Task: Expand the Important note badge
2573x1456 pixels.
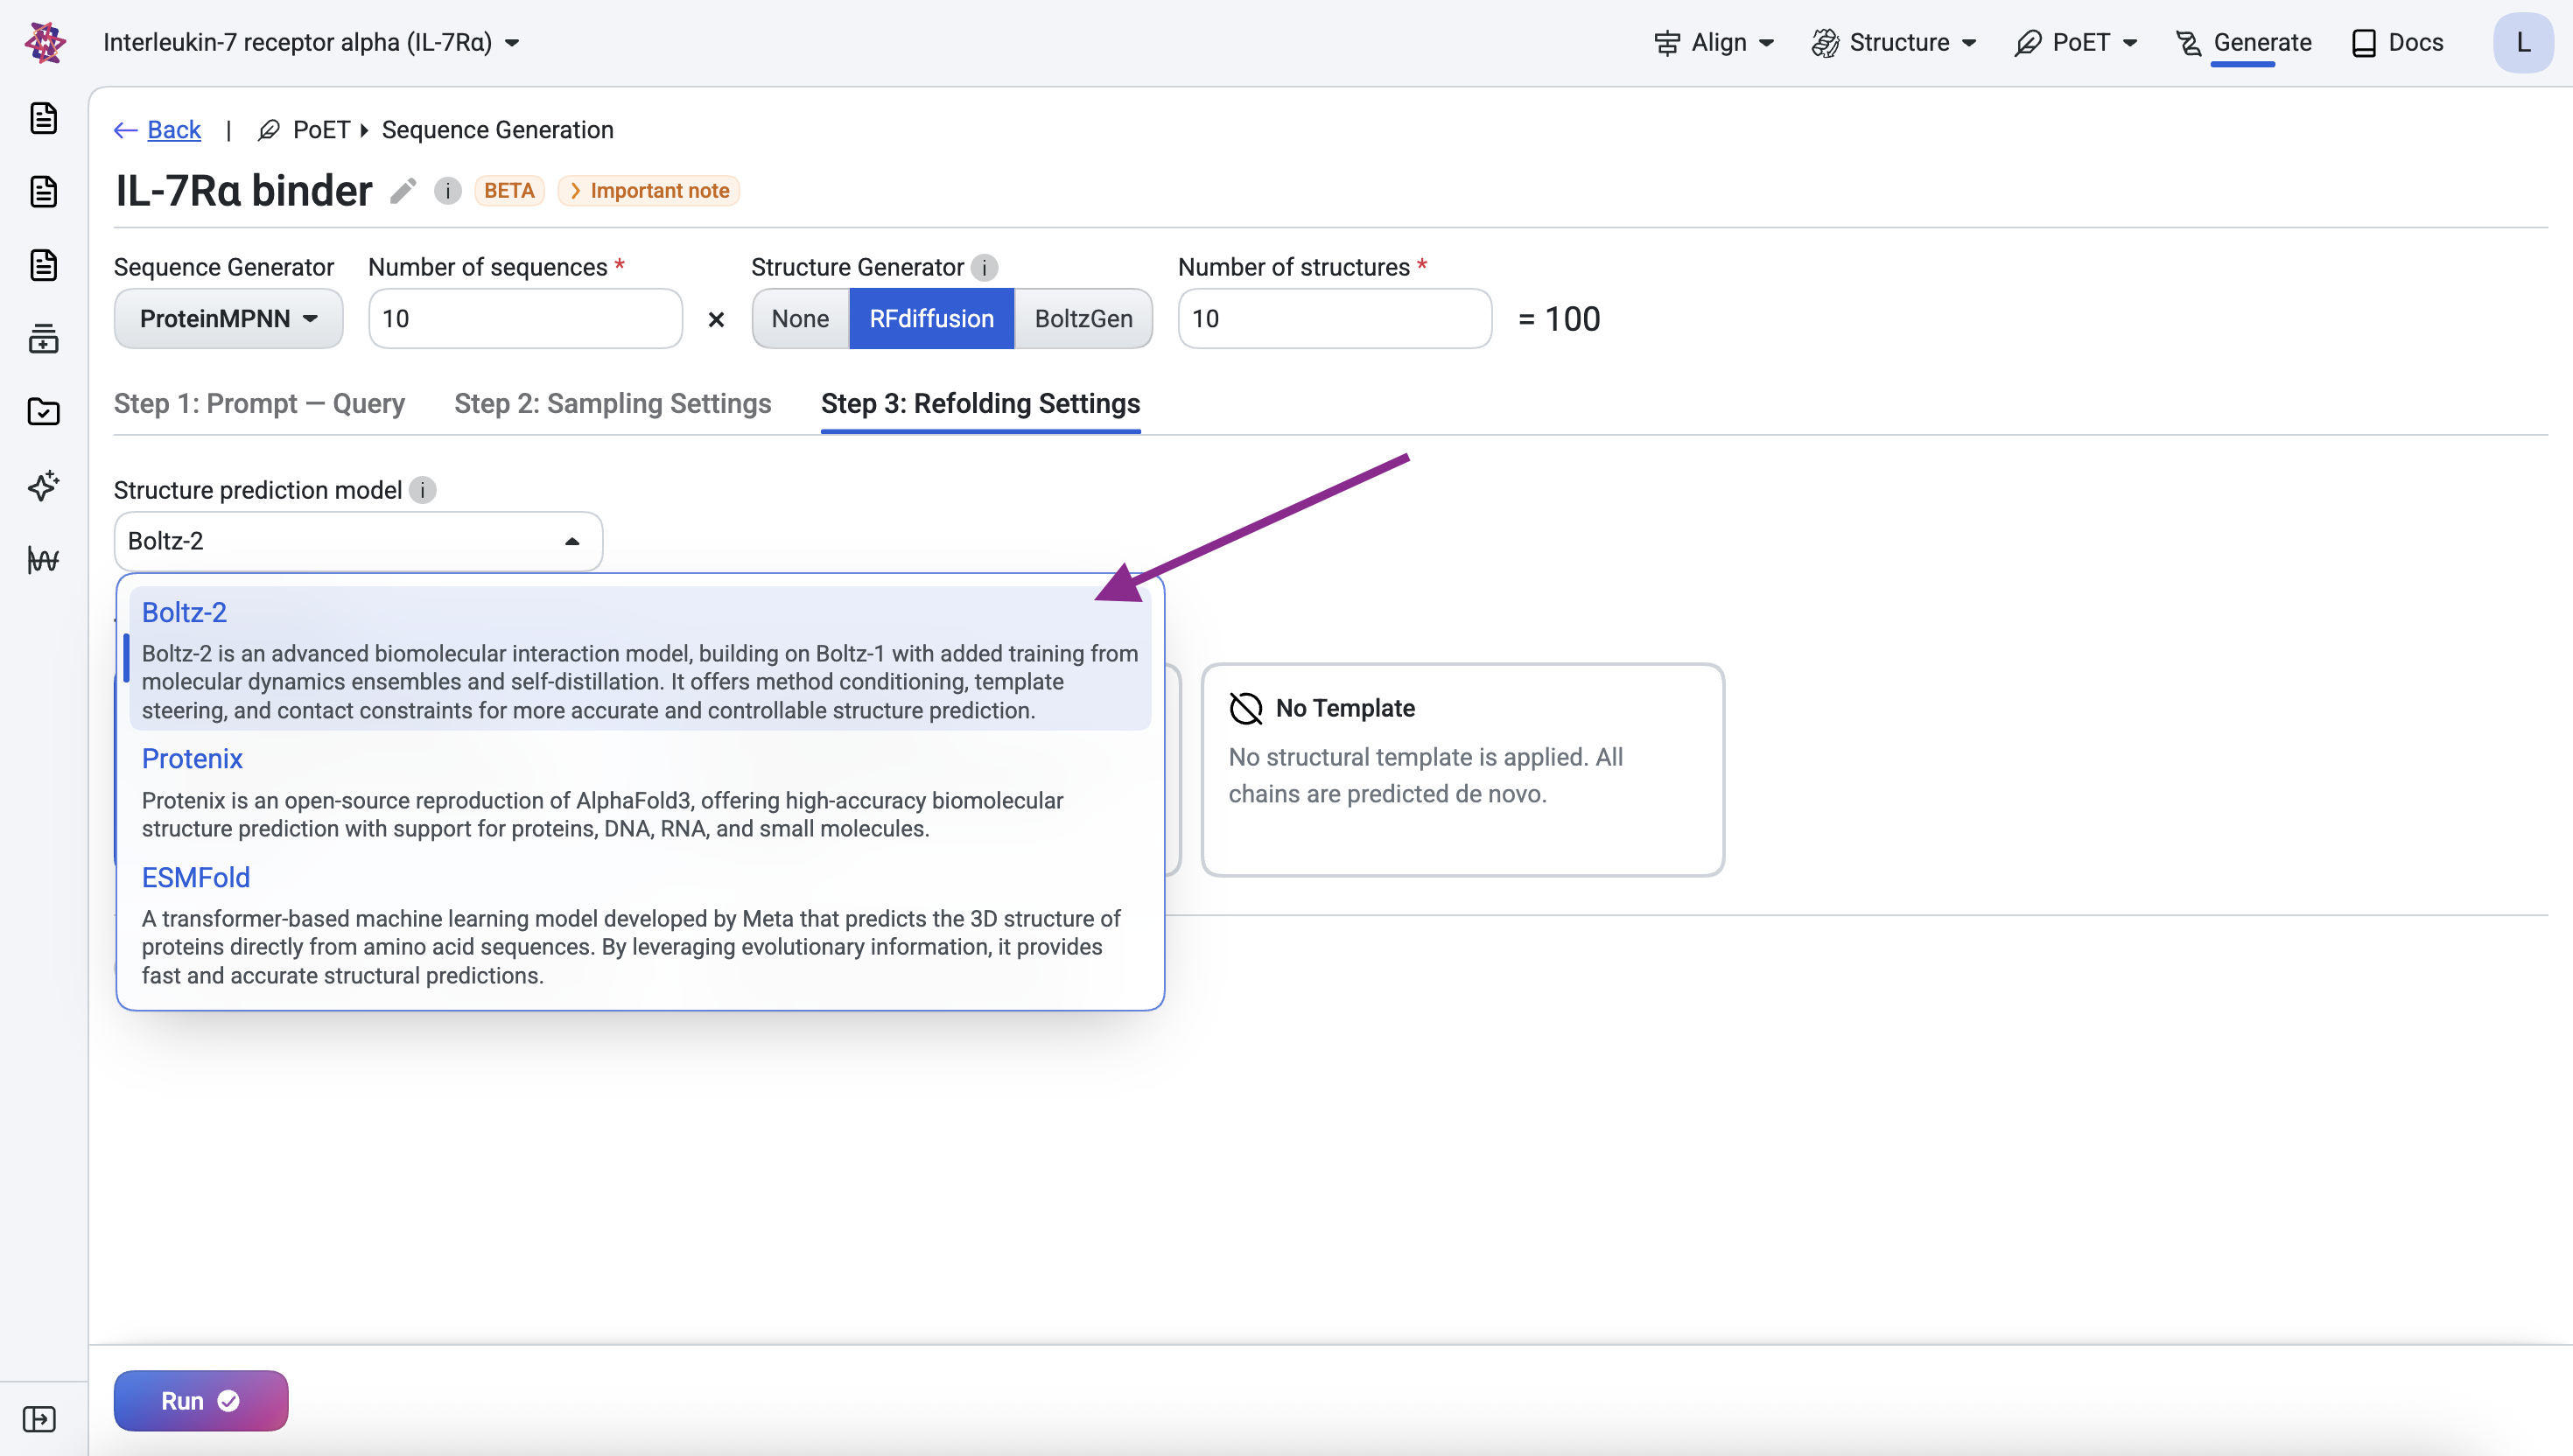Action: pyautogui.click(x=649, y=191)
